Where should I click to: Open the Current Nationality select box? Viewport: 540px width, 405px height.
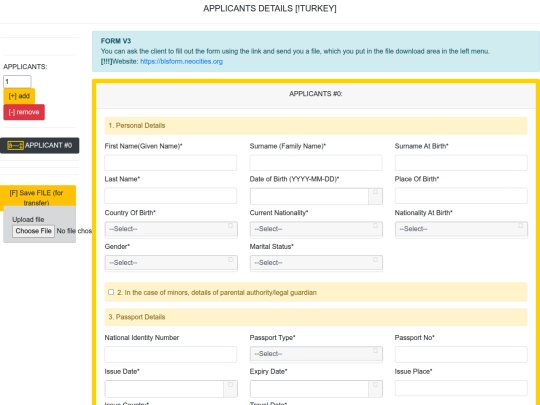point(316,229)
